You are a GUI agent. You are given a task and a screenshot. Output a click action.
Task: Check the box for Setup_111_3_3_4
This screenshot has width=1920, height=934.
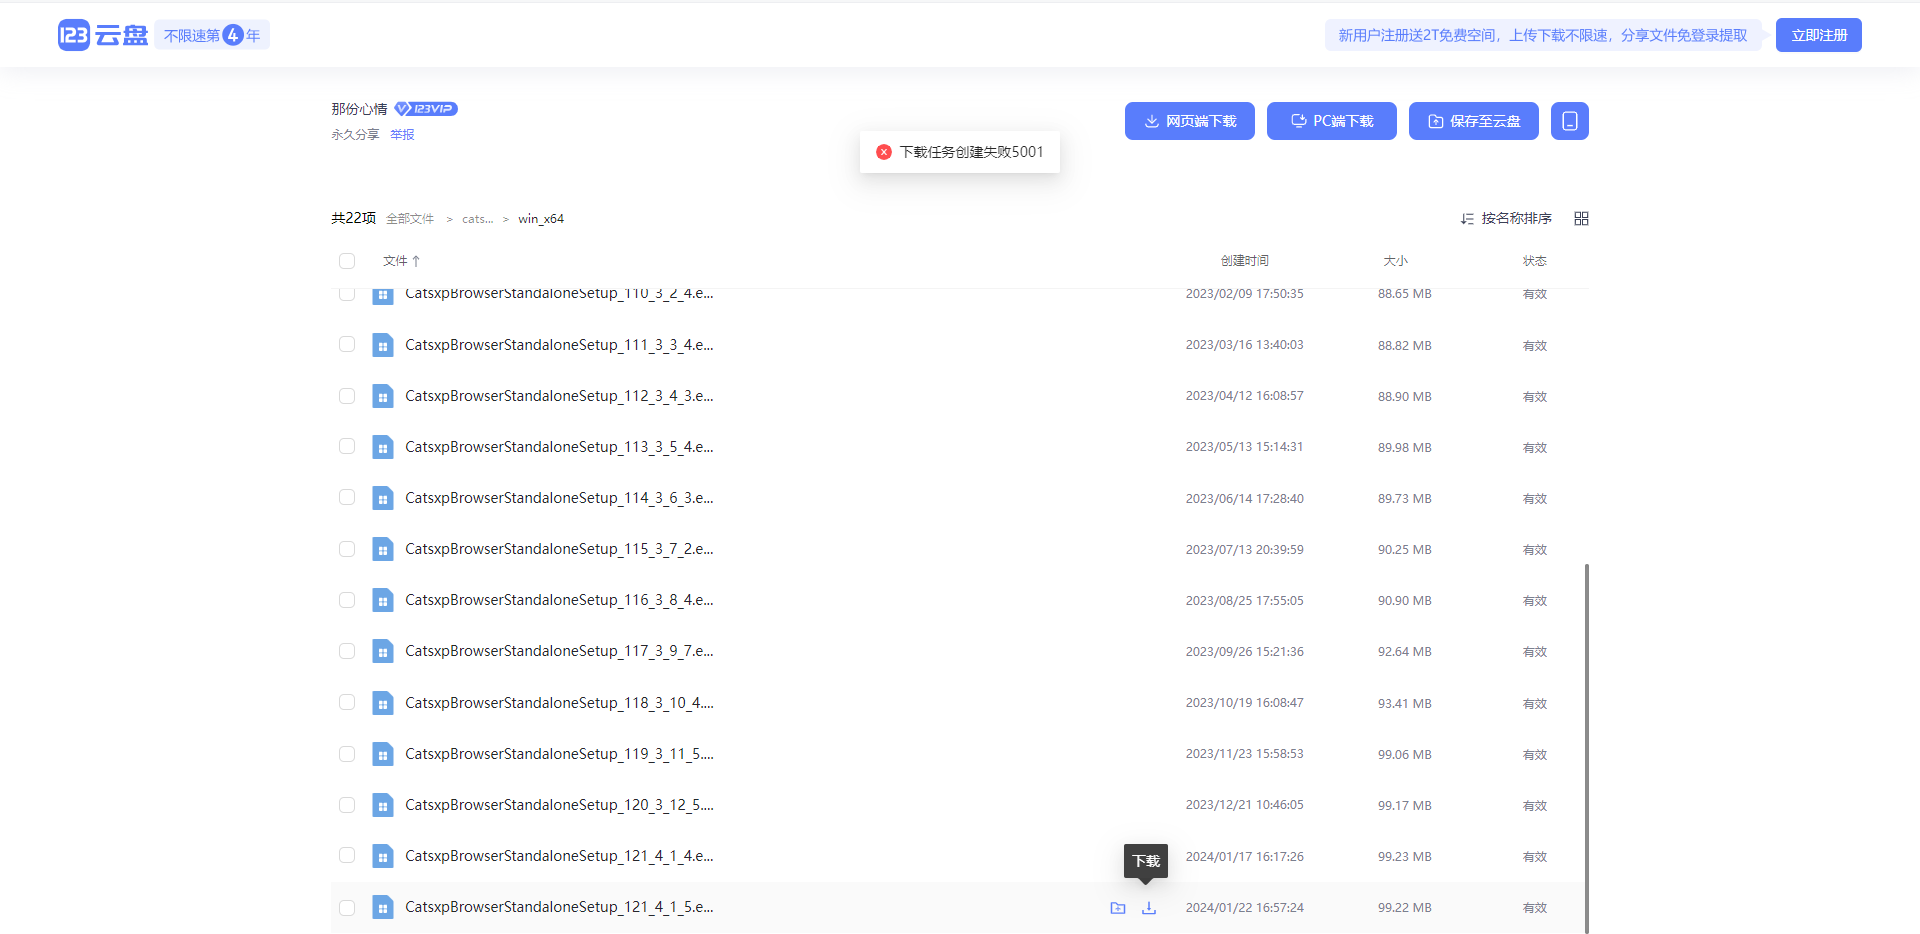(347, 344)
